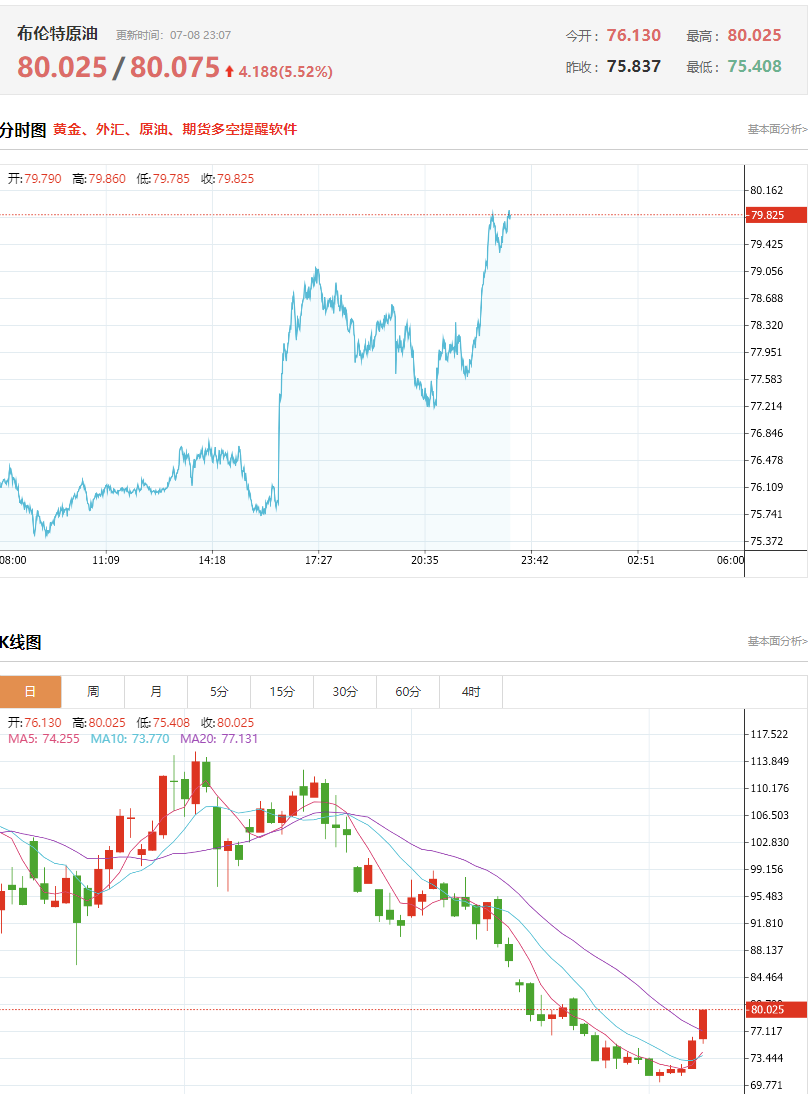The image size is (810, 1094).
Task: Open the 4时 K-line tab
Action: click(x=471, y=691)
